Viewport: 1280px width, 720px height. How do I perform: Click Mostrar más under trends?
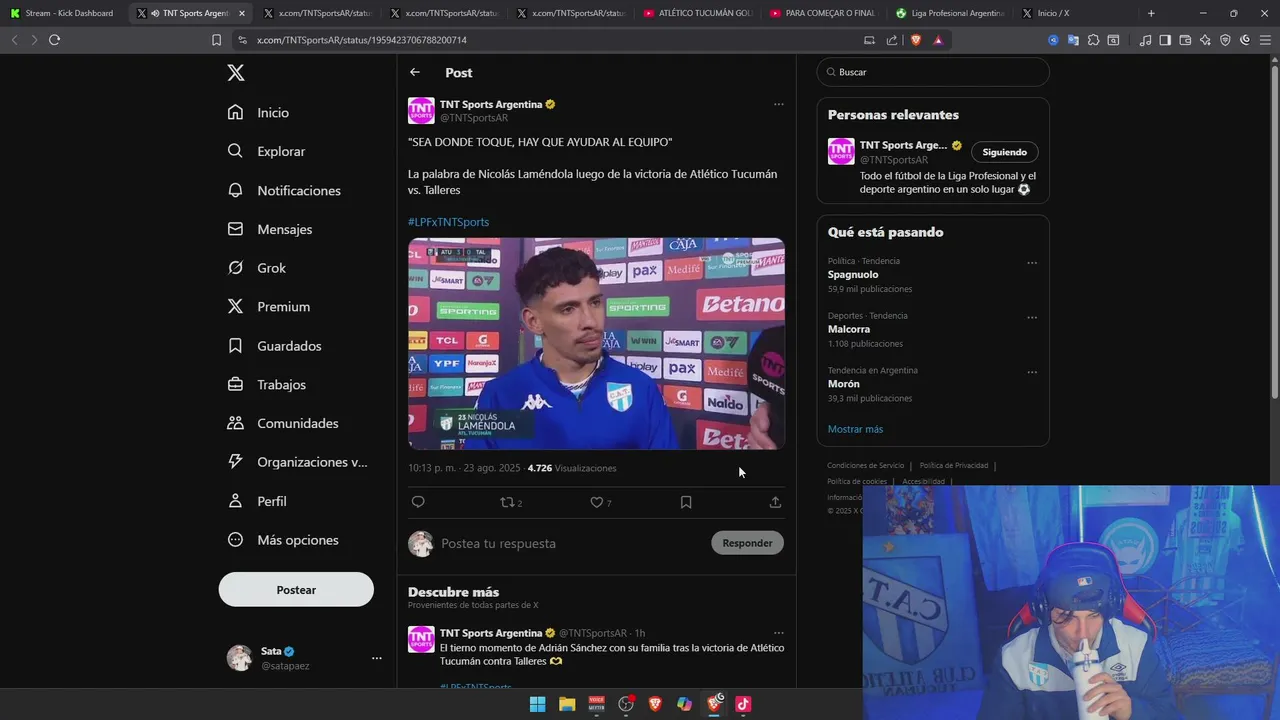pos(855,429)
